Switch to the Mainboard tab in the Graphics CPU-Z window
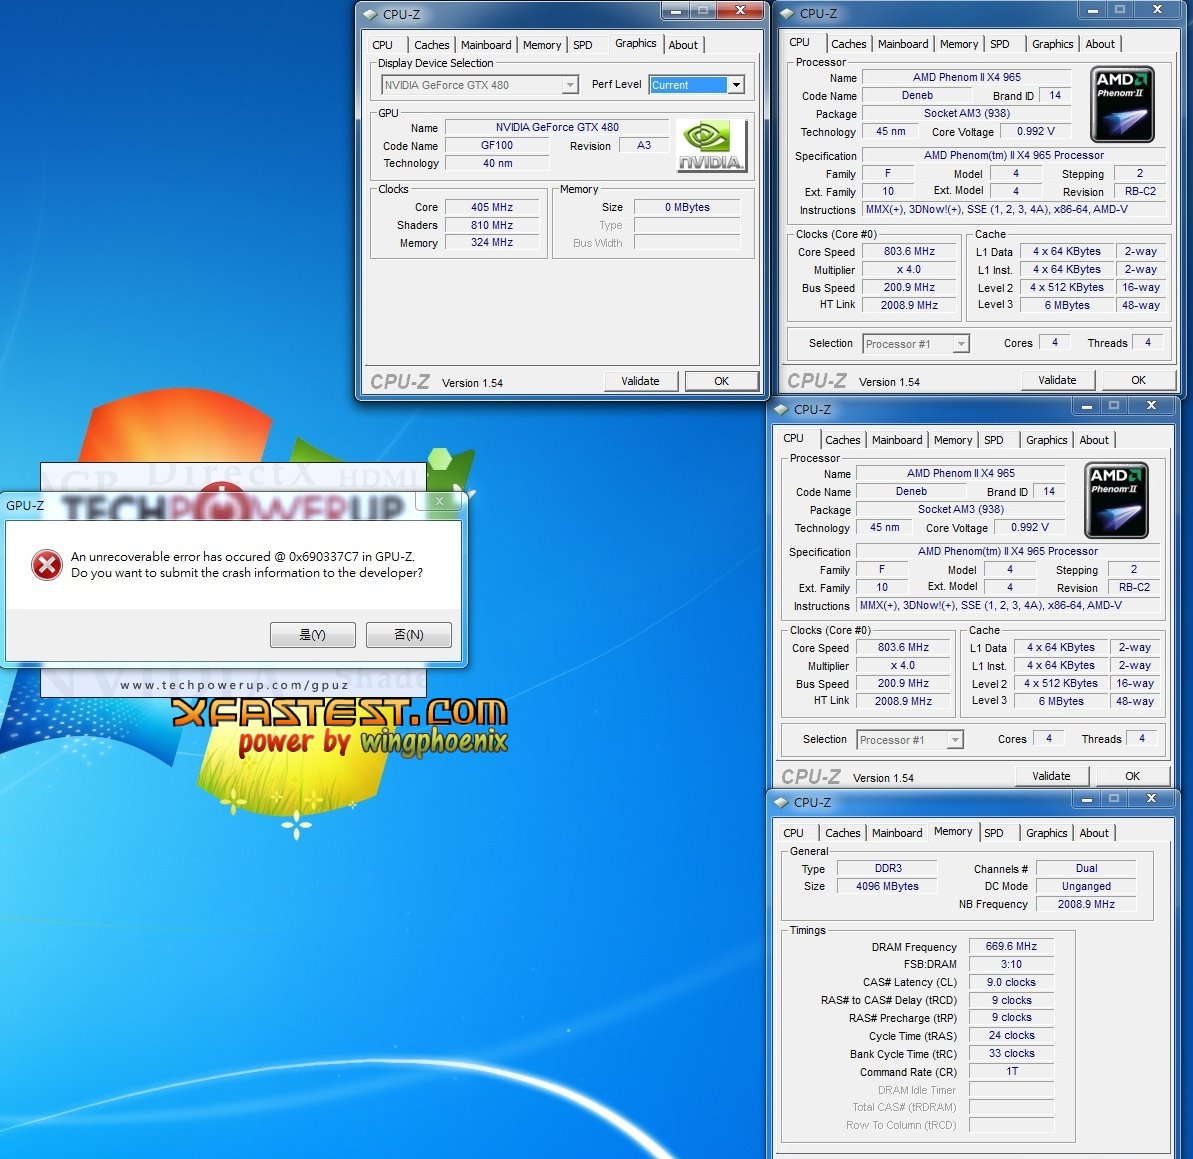1193x1159 pixels. 486,45
